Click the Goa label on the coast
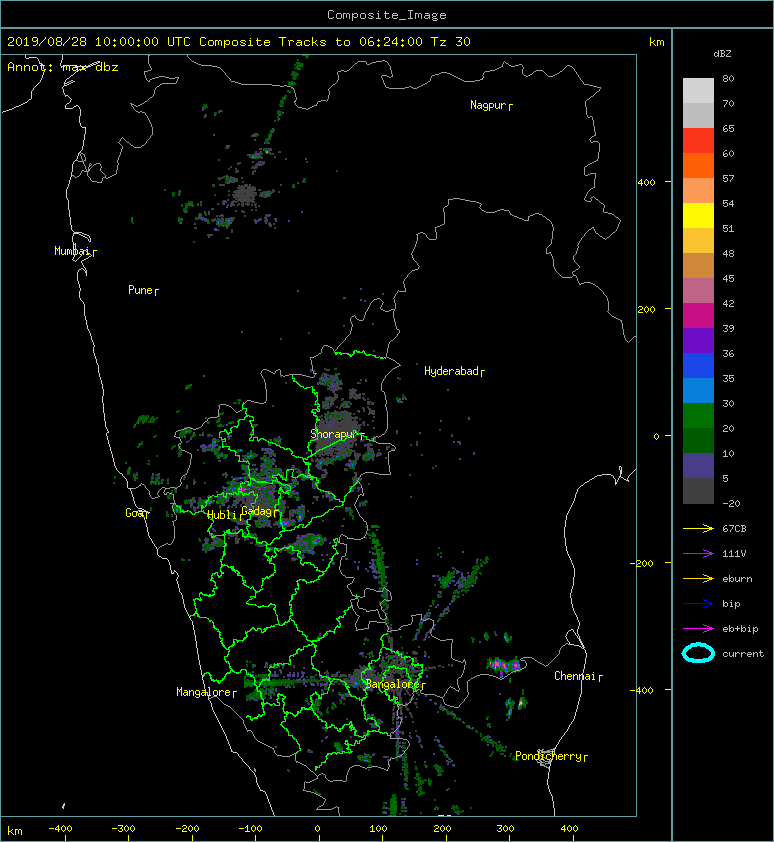Viewport: 774px width, 842px height. pyautogui.click(x=134, y=513)
